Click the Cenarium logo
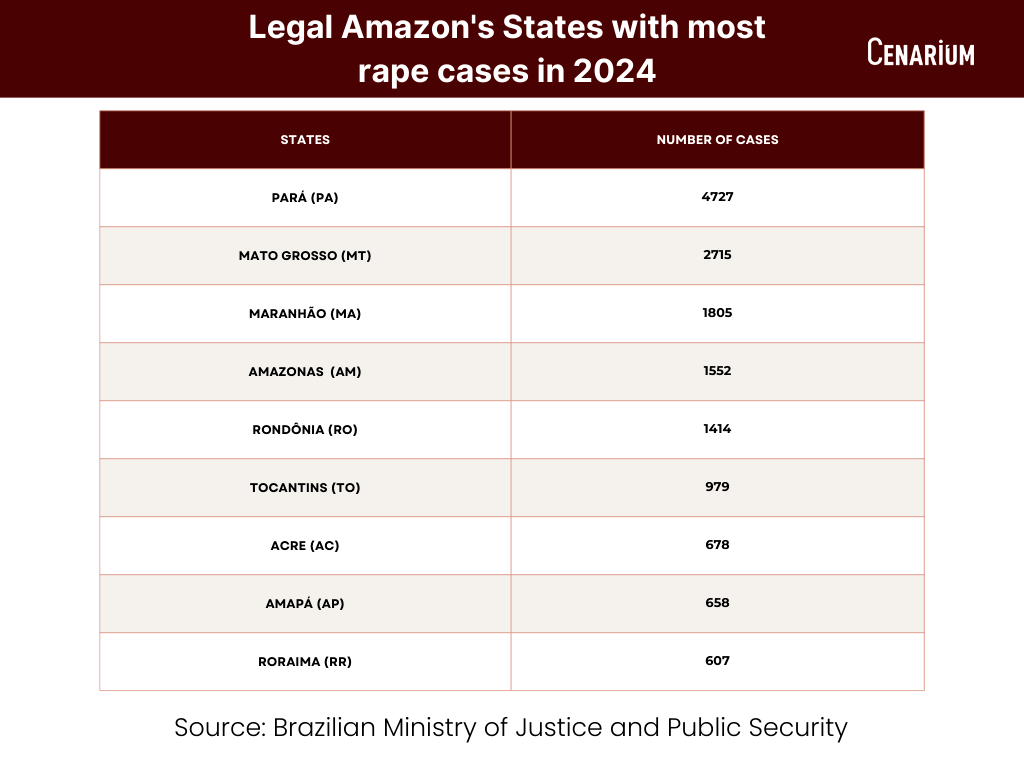Viewport: 1024px width, 768px height. click(920, 52)
